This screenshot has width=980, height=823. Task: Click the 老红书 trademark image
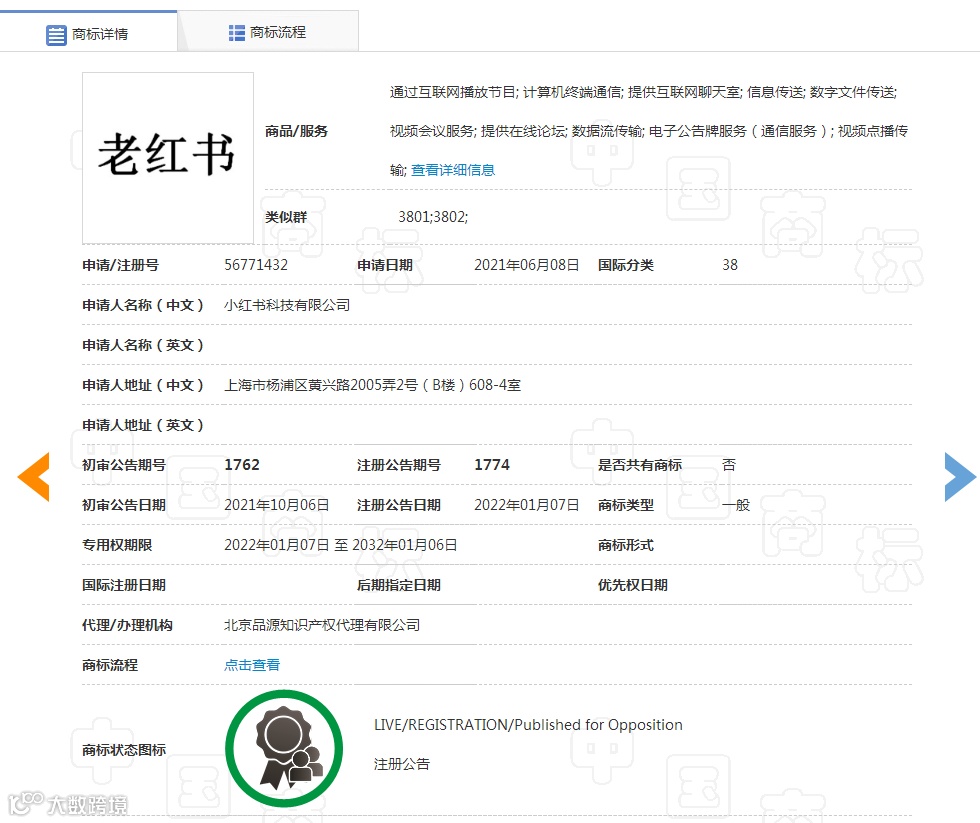pyautogui.click(x=168, y=157)
